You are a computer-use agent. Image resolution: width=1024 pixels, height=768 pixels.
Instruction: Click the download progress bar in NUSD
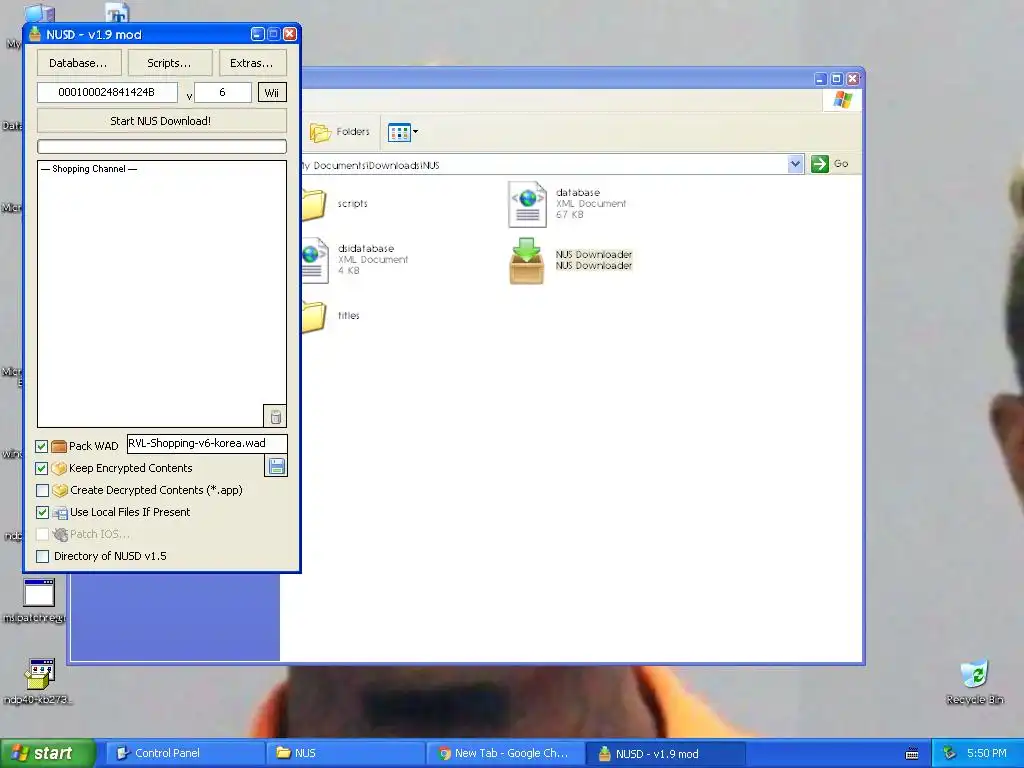point(162,146)
